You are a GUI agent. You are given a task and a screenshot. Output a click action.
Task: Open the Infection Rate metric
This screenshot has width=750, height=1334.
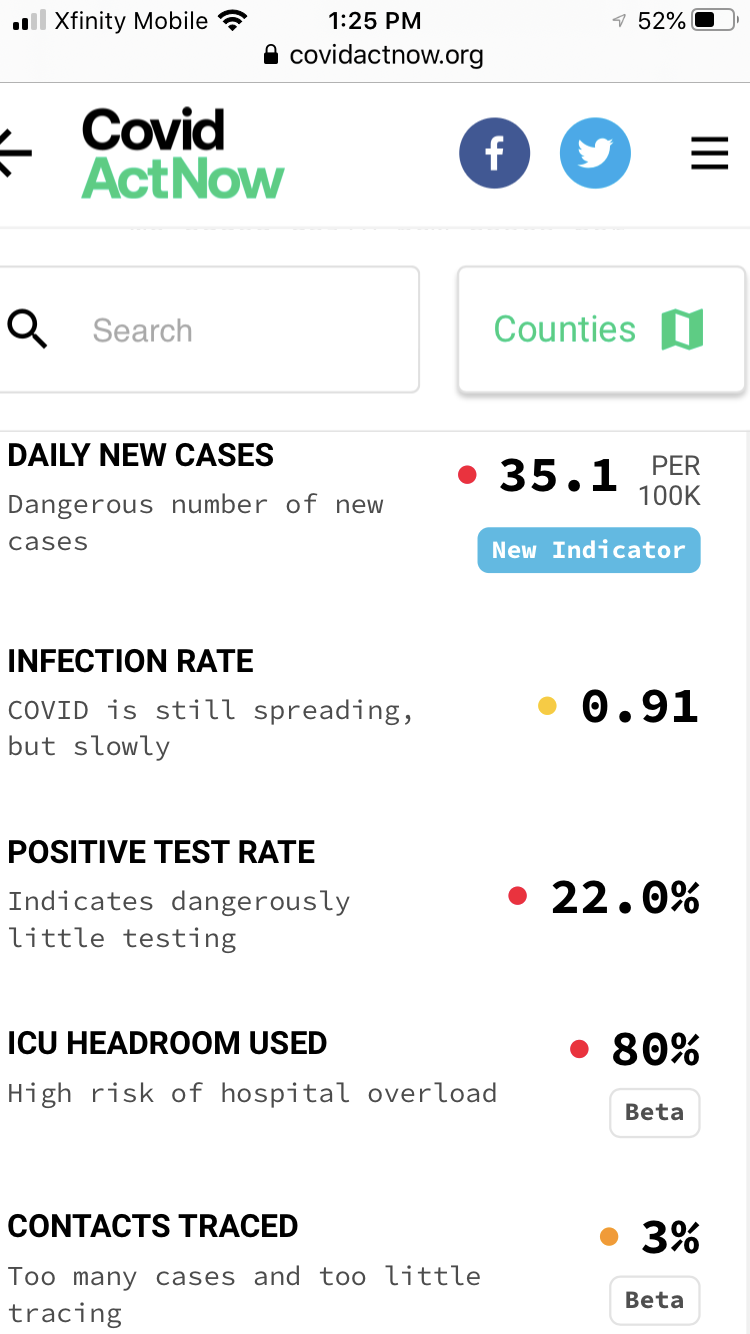(130, 661)
